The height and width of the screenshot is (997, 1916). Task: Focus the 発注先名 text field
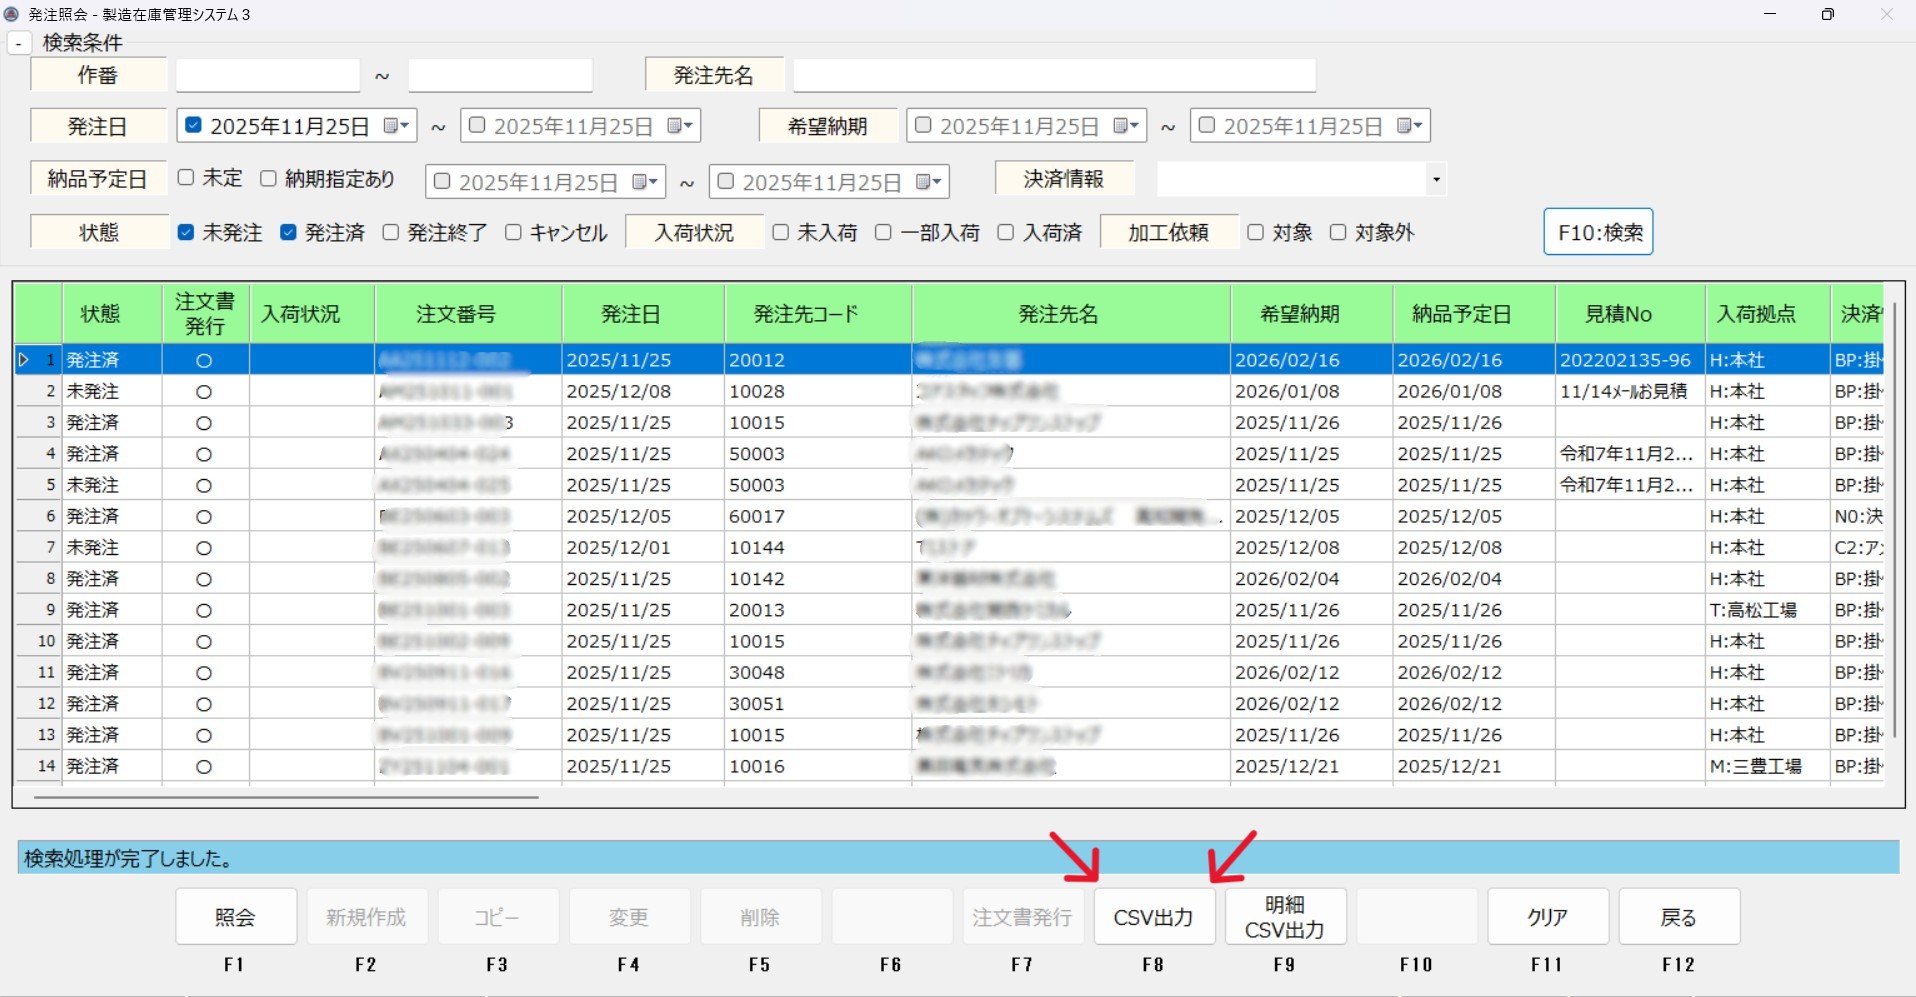click(1053, 76)
